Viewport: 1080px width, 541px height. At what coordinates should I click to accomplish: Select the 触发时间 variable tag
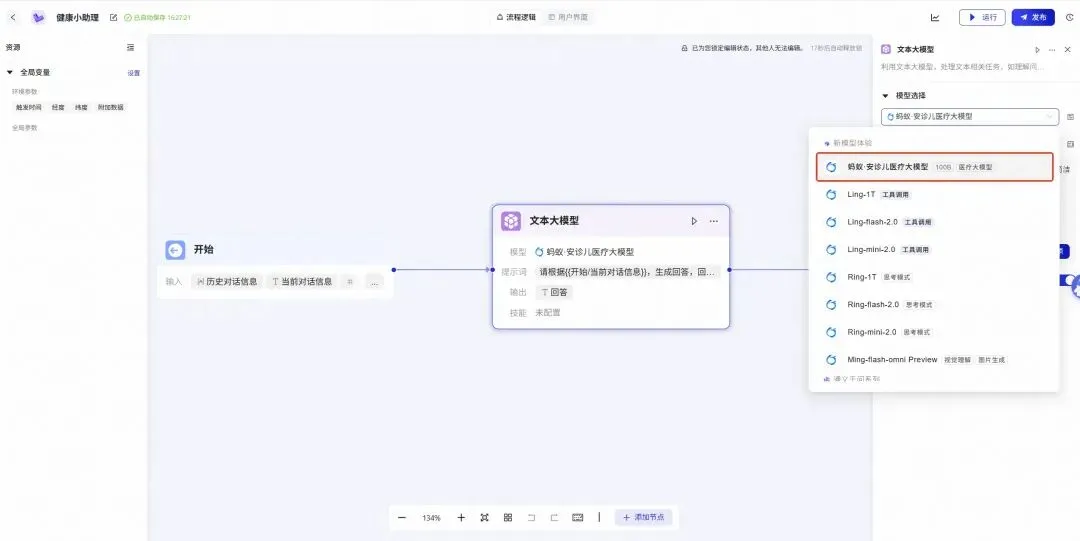coord(29,108)
